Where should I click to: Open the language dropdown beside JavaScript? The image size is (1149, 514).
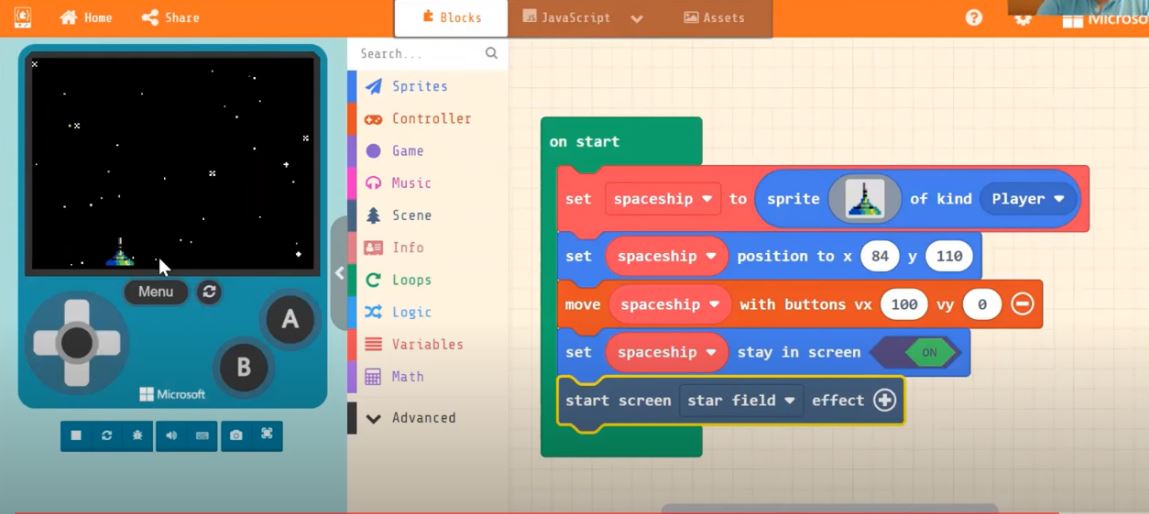click(637, 19)
